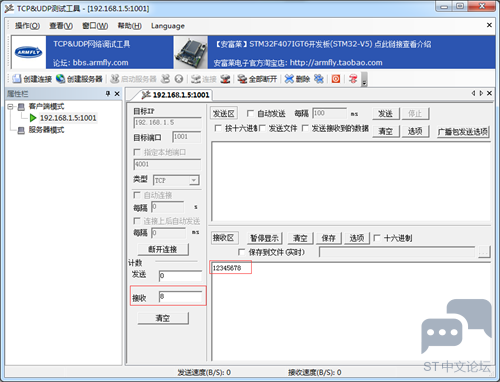The width and height of the screenshot is (500, 382).
Task: Toggle the 十六进制 hex display checkbox
Action: [377, 238]
